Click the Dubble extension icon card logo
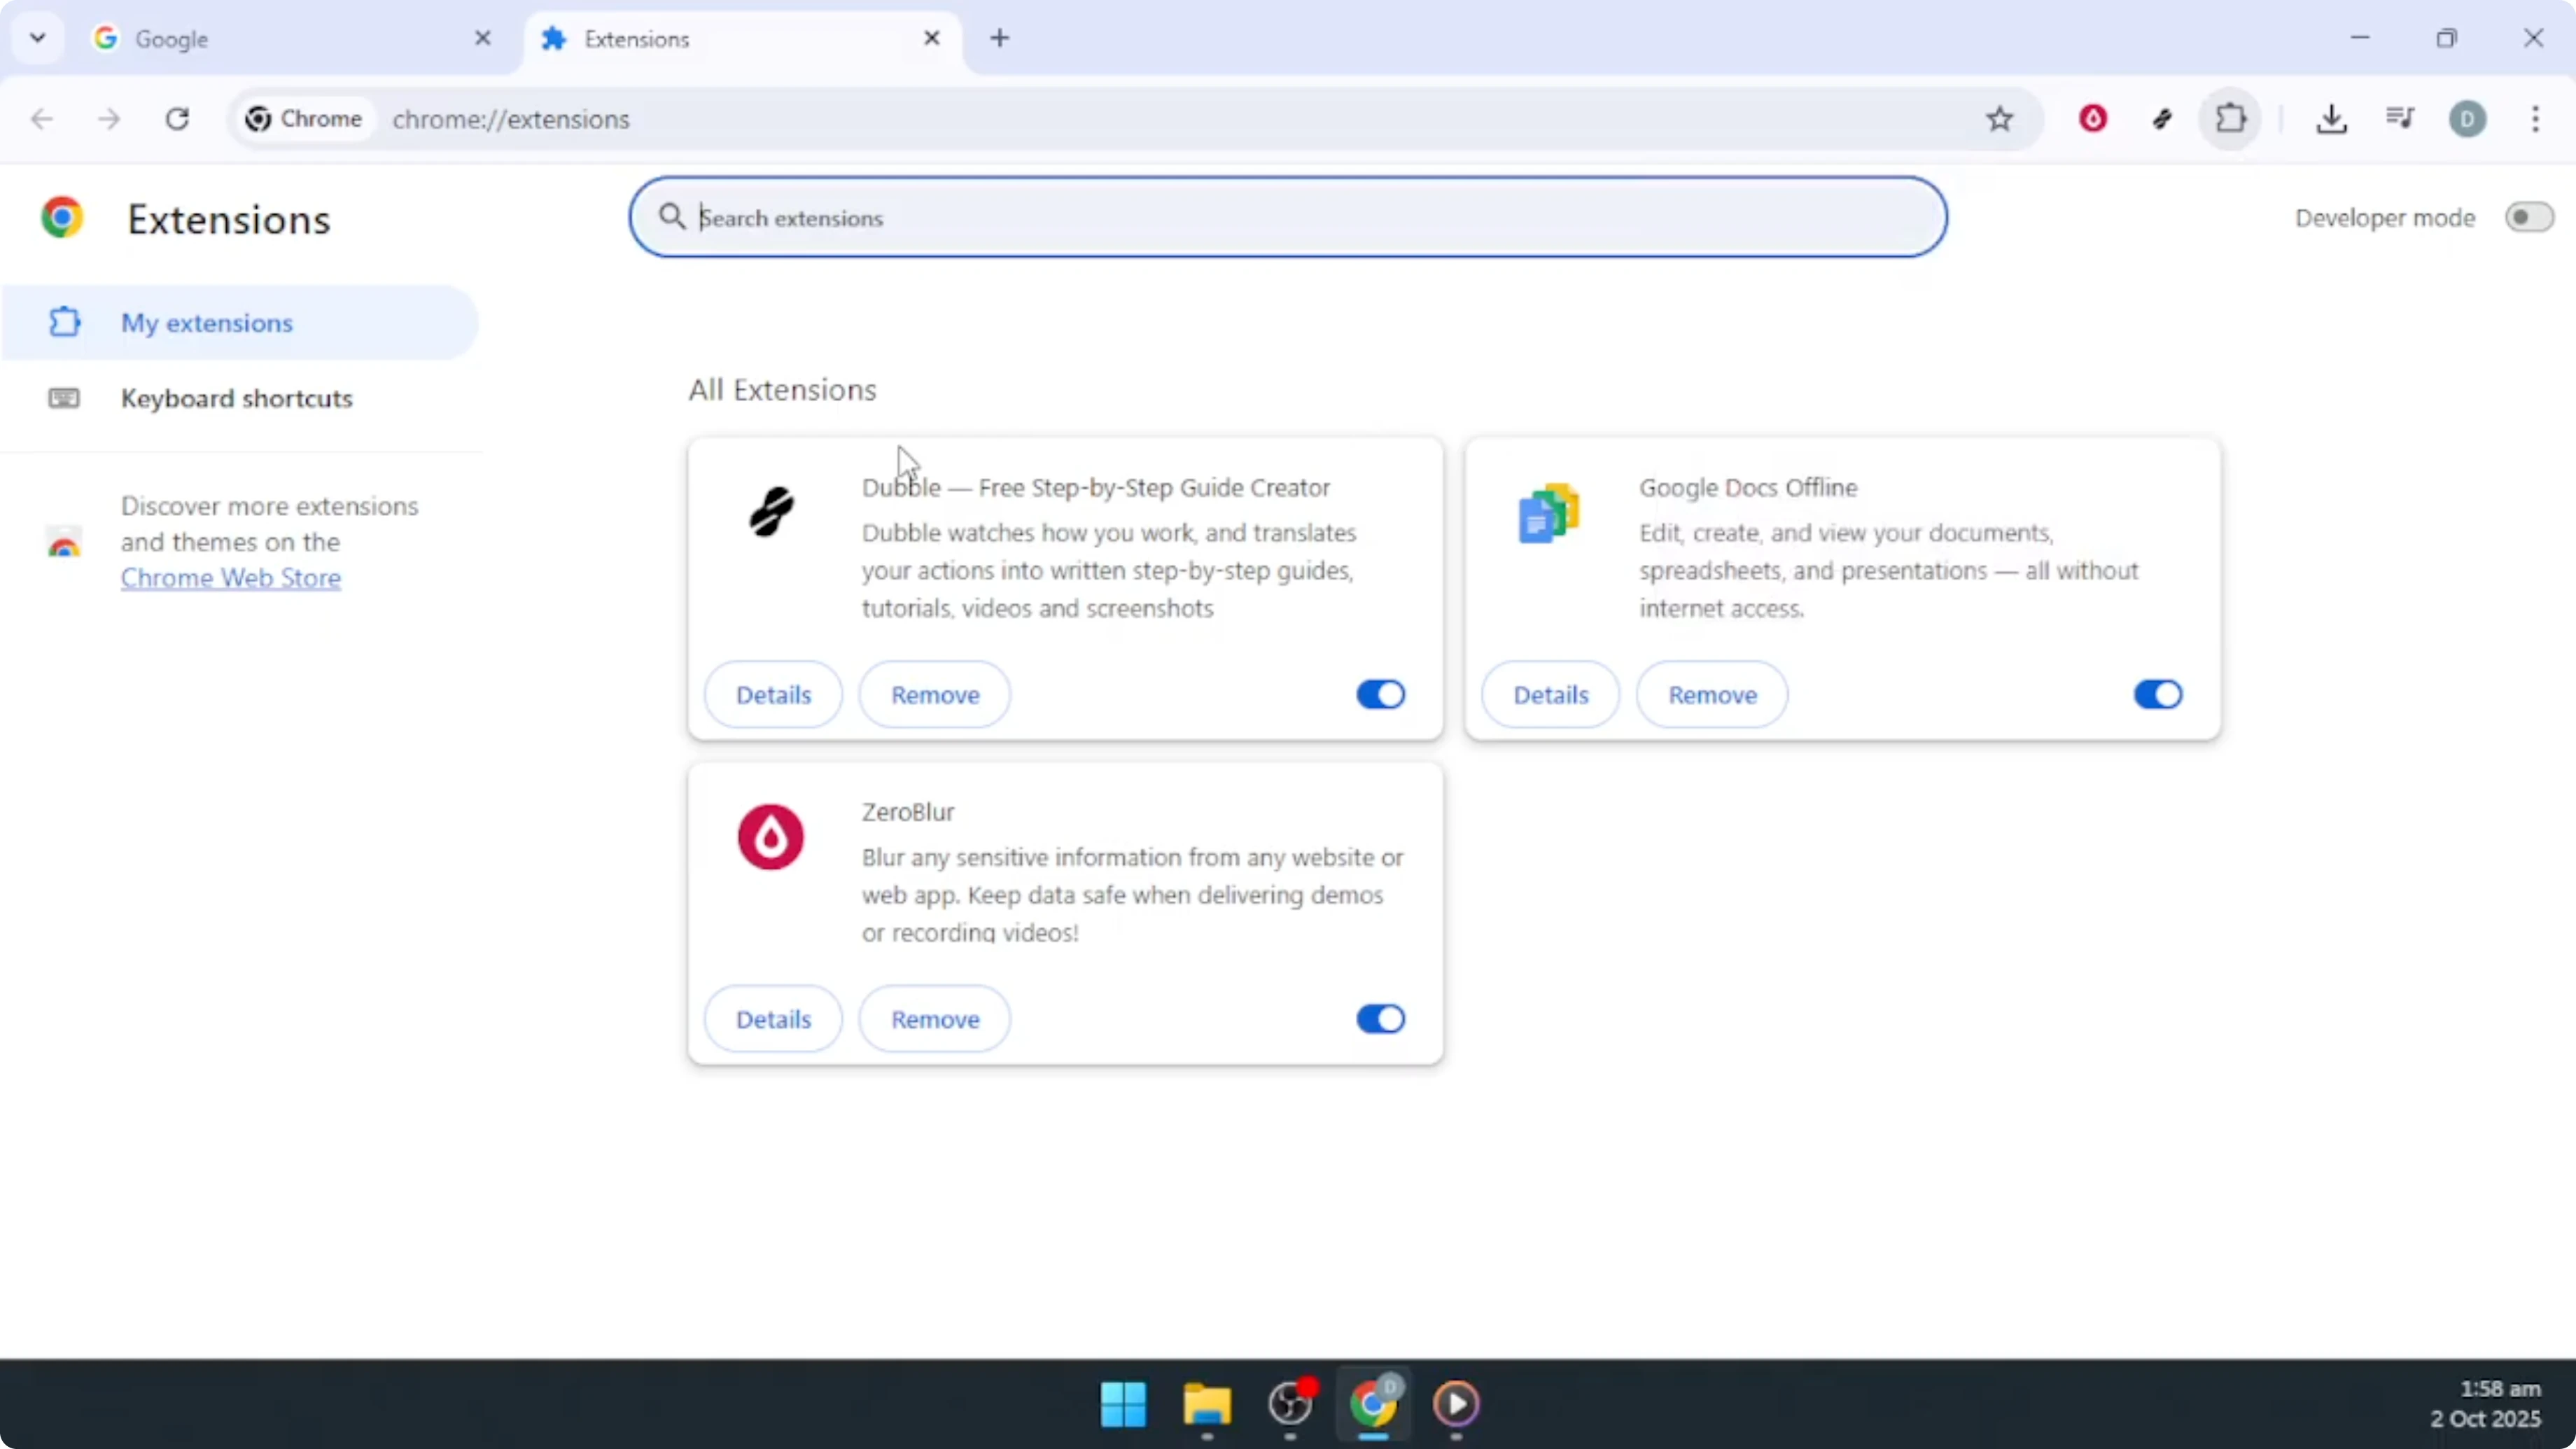This screenshot has height=1449, width=2576. click(770, 512)
